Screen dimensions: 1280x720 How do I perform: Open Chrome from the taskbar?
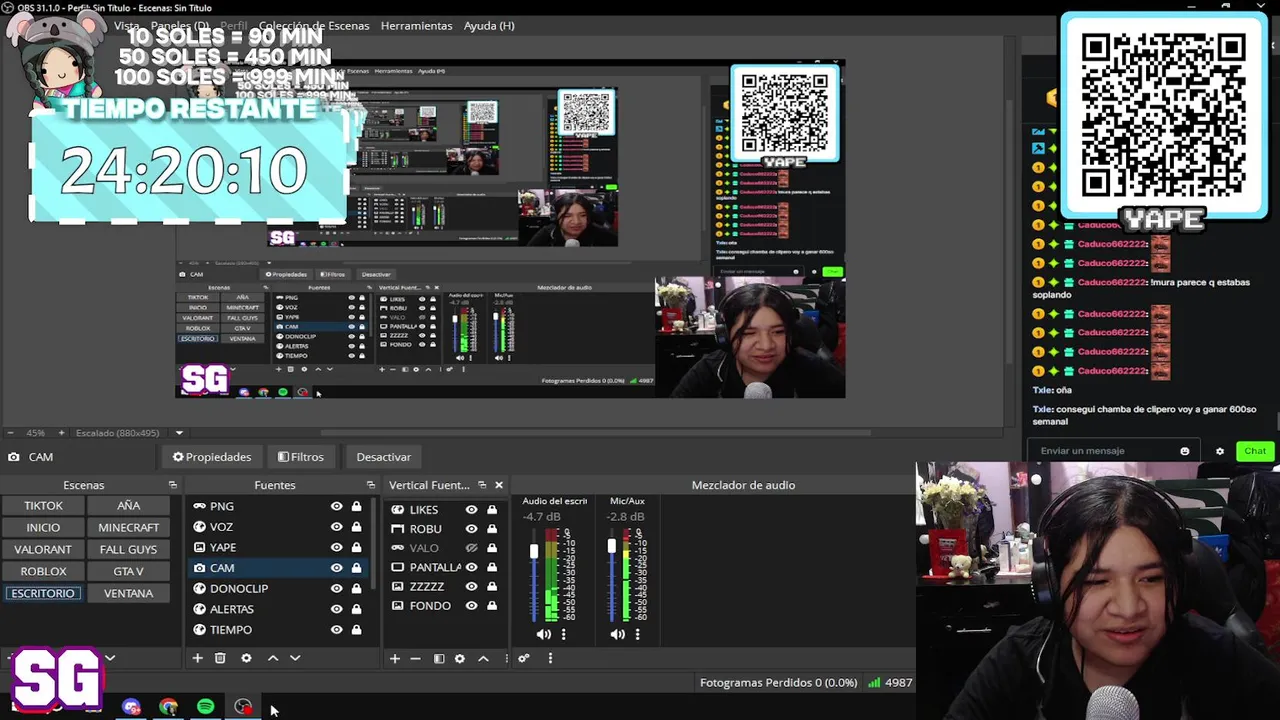point(168,707)
